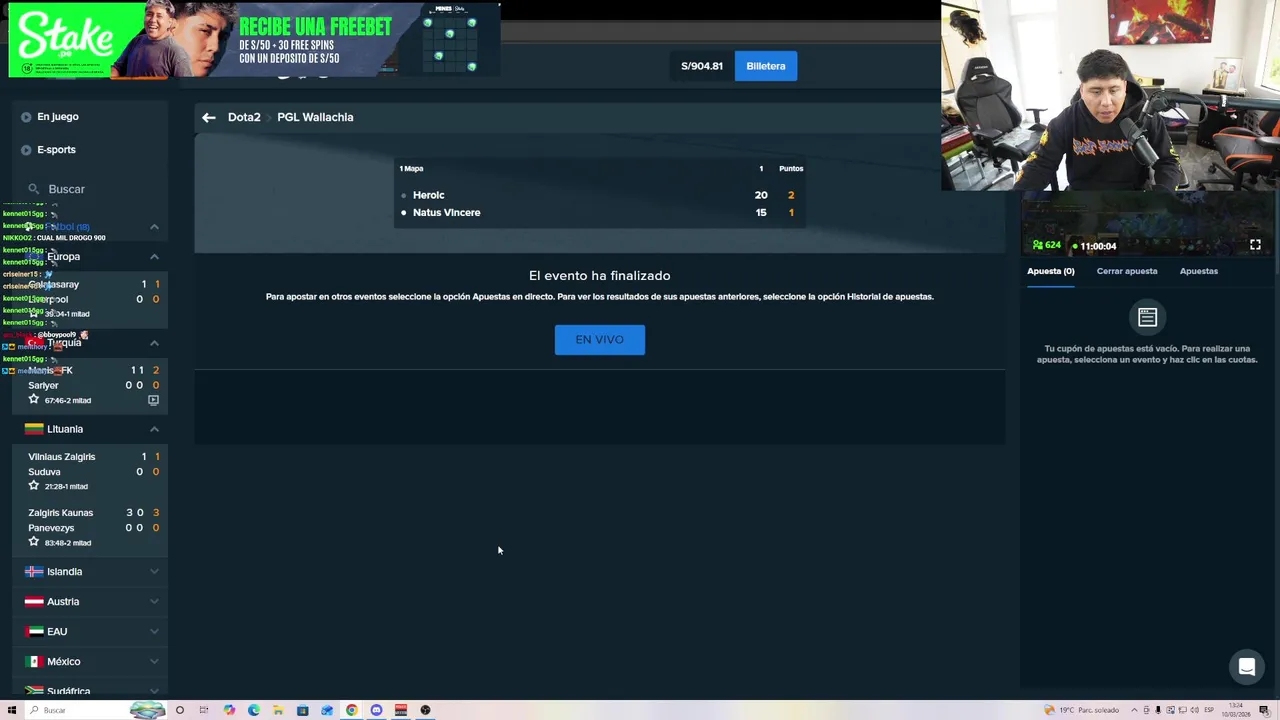The image size is (1280, 720).
Task: Click the En juego play icon
Action: [x=26, y=117]
